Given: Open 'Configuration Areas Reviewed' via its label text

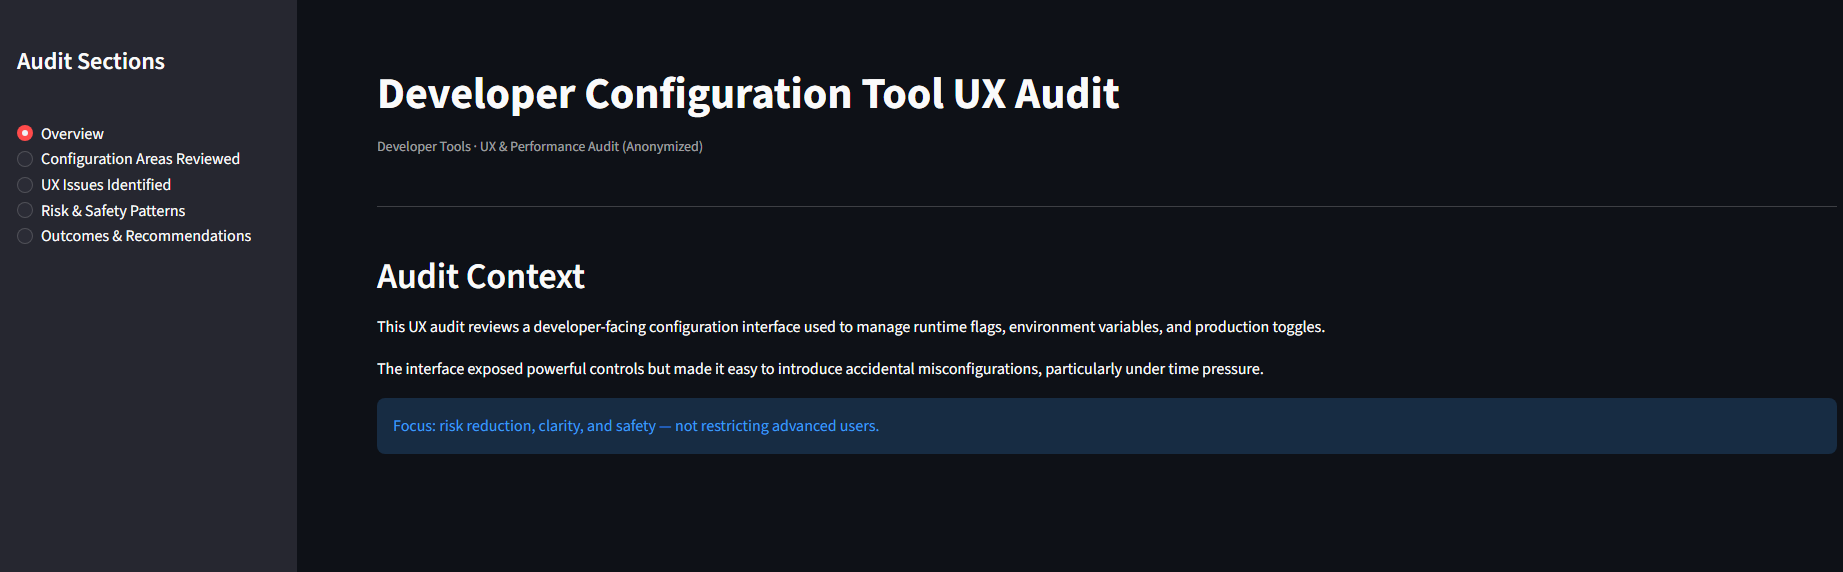Looking at the screenshot, I should (x=140, y=159).
